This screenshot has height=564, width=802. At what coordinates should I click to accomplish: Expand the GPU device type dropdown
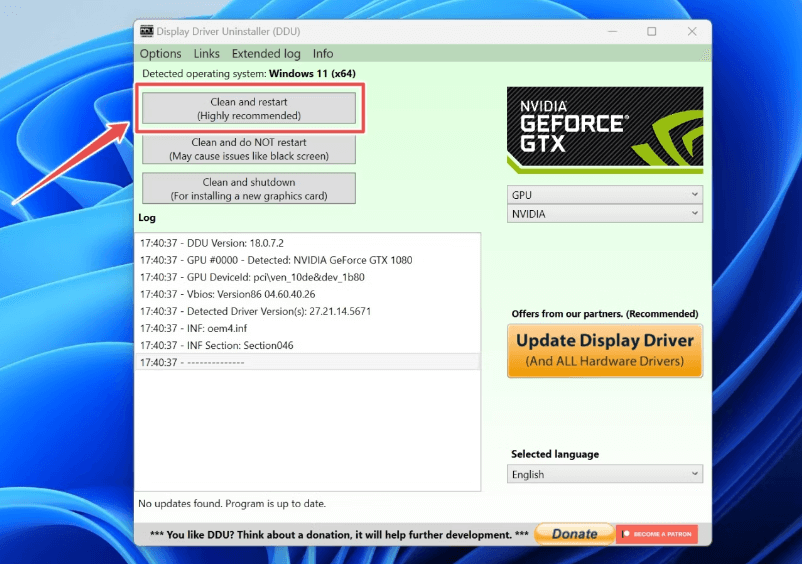tap(604, 194)
